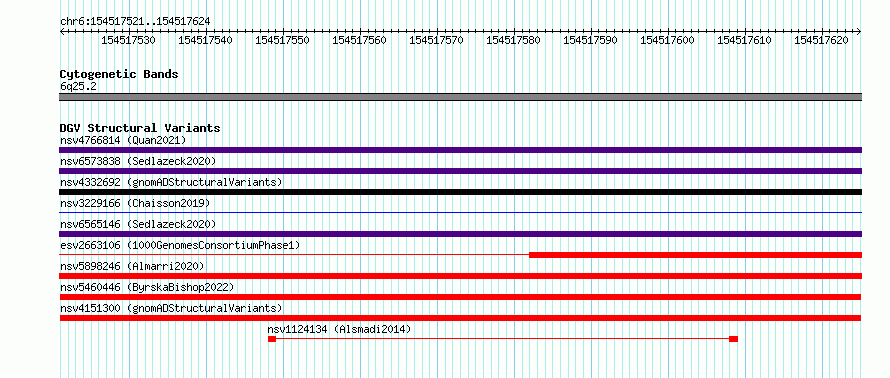
Task: Click the black bar for nsv4332692
Action: [x=460, y=192]
